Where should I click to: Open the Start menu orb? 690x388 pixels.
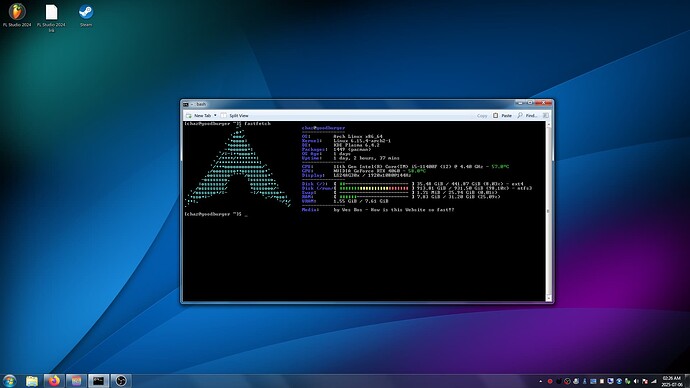9,381
